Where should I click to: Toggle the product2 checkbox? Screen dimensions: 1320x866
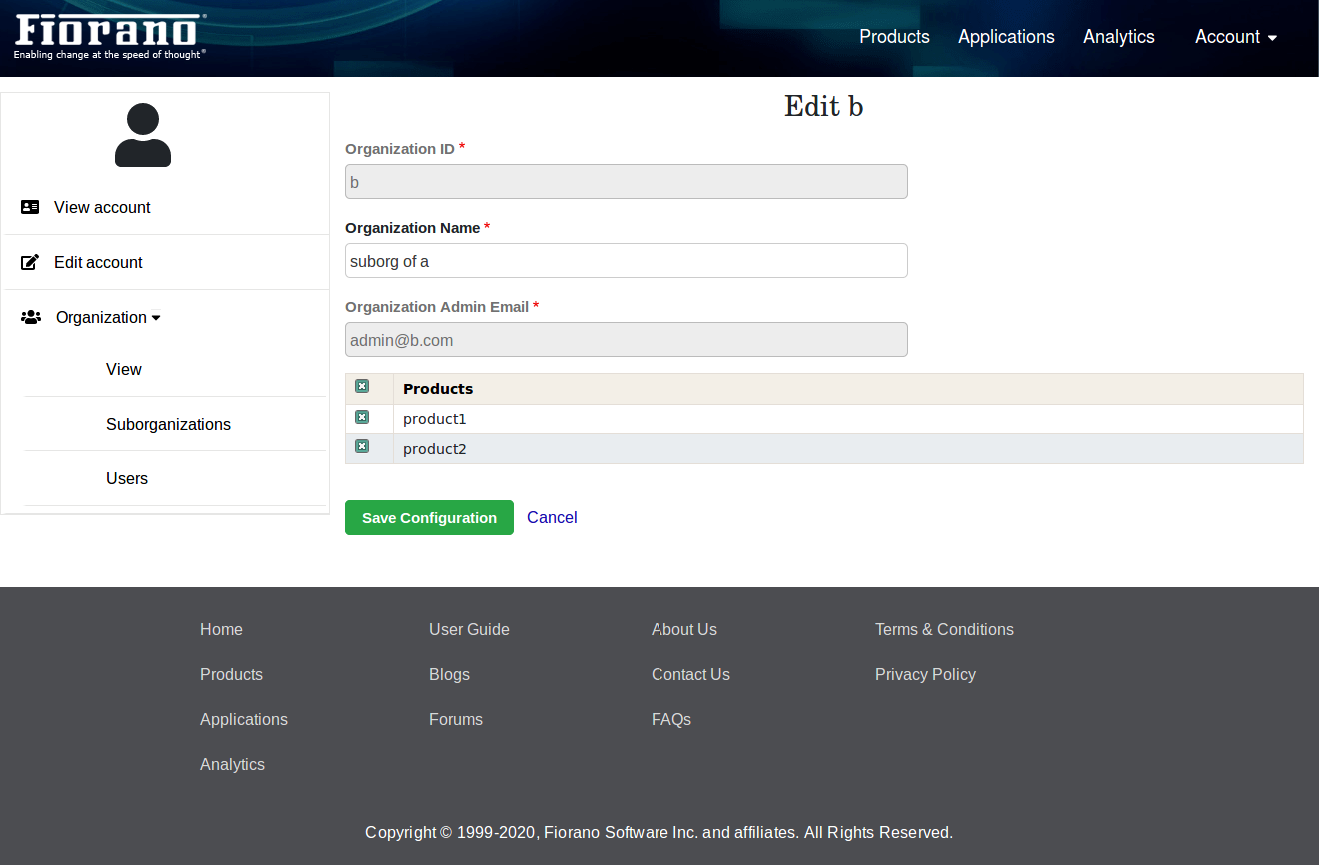pyautogui.click(x=362, y=447)
